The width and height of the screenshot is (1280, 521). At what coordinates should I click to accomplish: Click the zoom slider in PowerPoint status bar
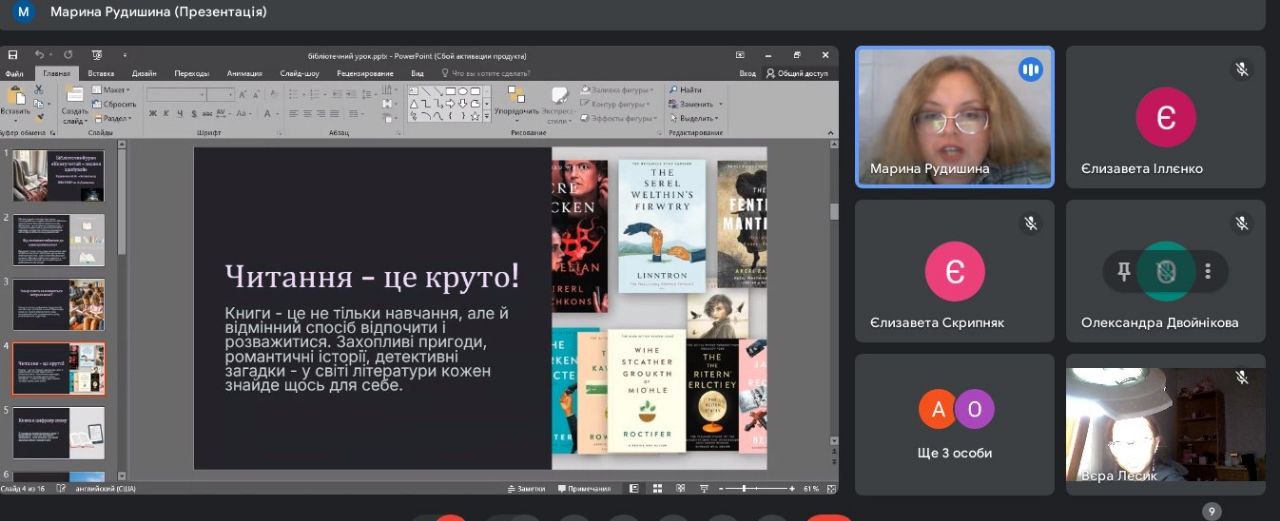click(x=746, y=489)
